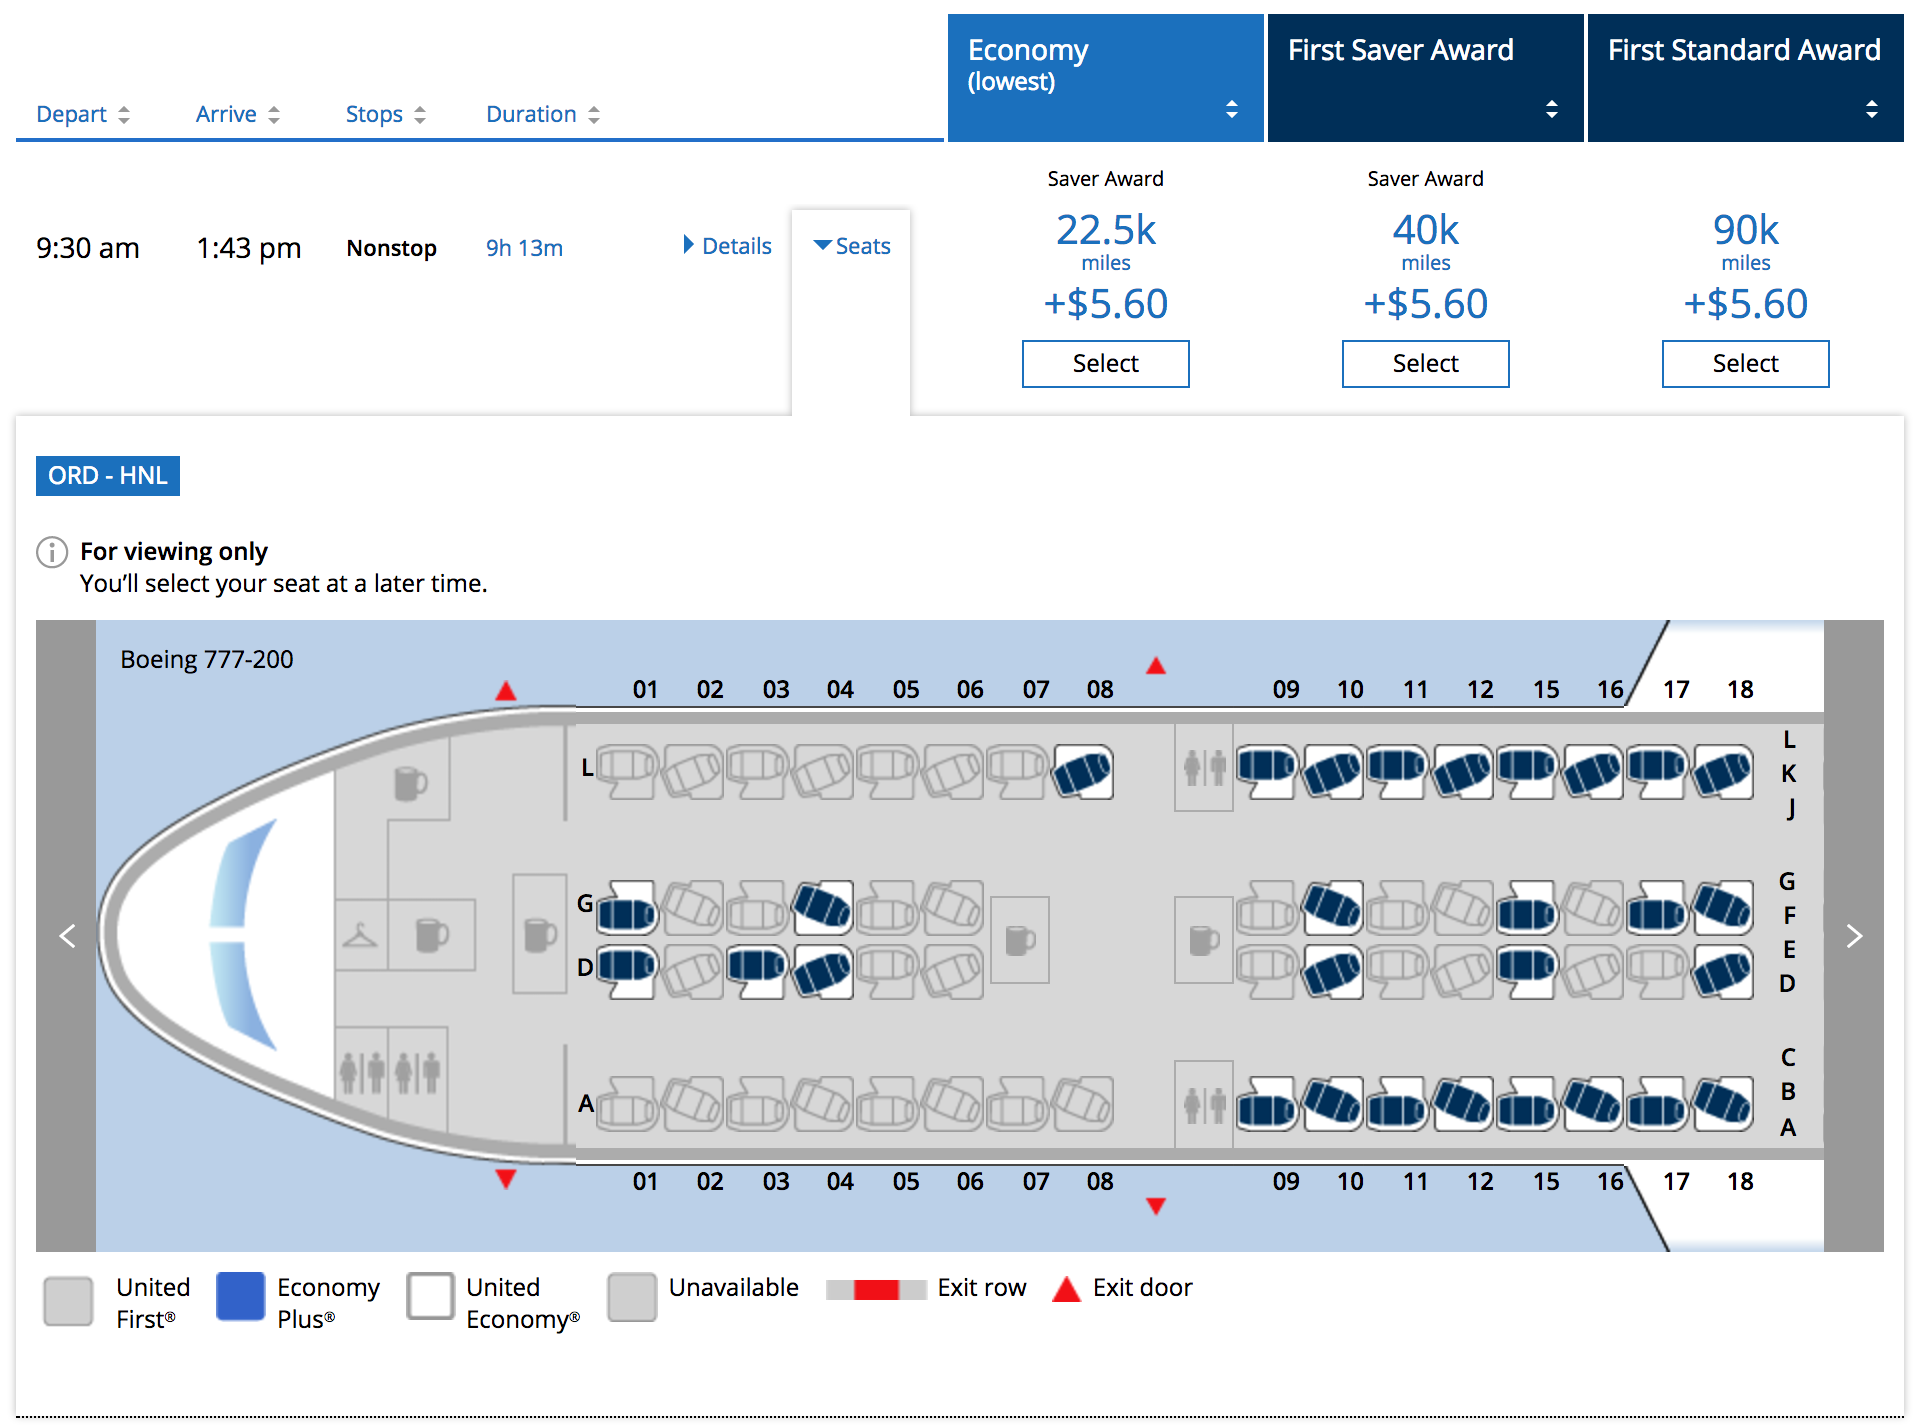Click the seat map right arrow
This screenshot has height=1428, width=1922.
point(1853,936)
